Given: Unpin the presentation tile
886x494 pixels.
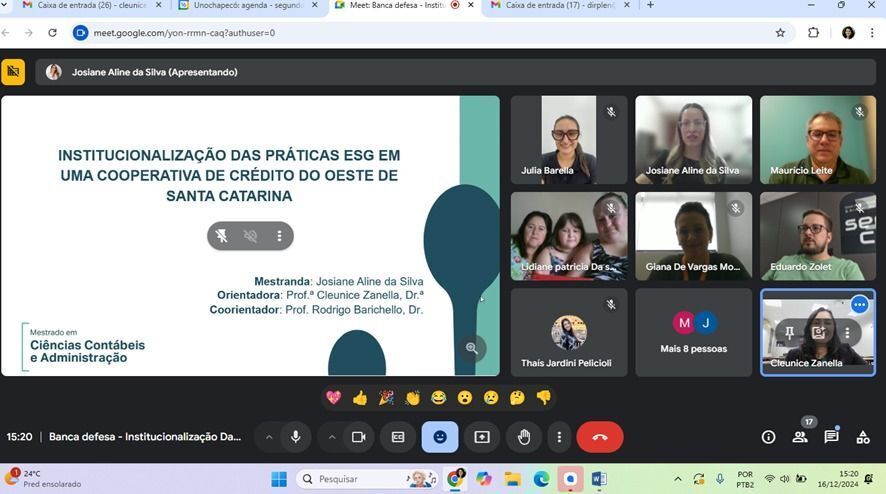Looking at the screenshot, I should point(222,236).
